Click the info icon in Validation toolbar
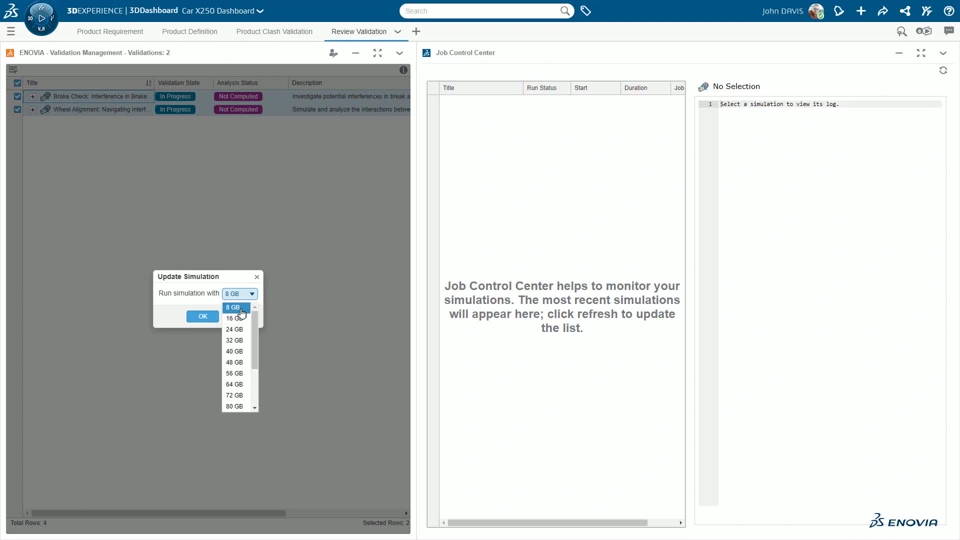 pyautogui.click(x=403, y=70)
